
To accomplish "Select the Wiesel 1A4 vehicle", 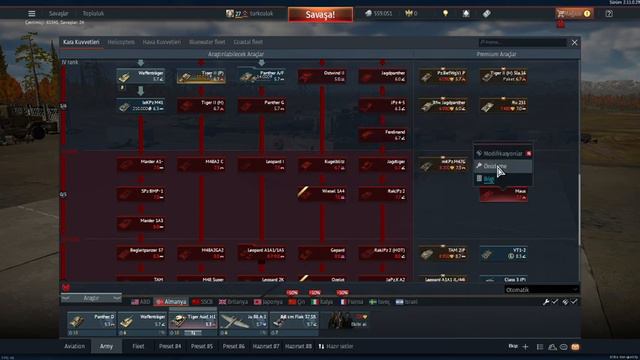I will [x=322, y=194].
